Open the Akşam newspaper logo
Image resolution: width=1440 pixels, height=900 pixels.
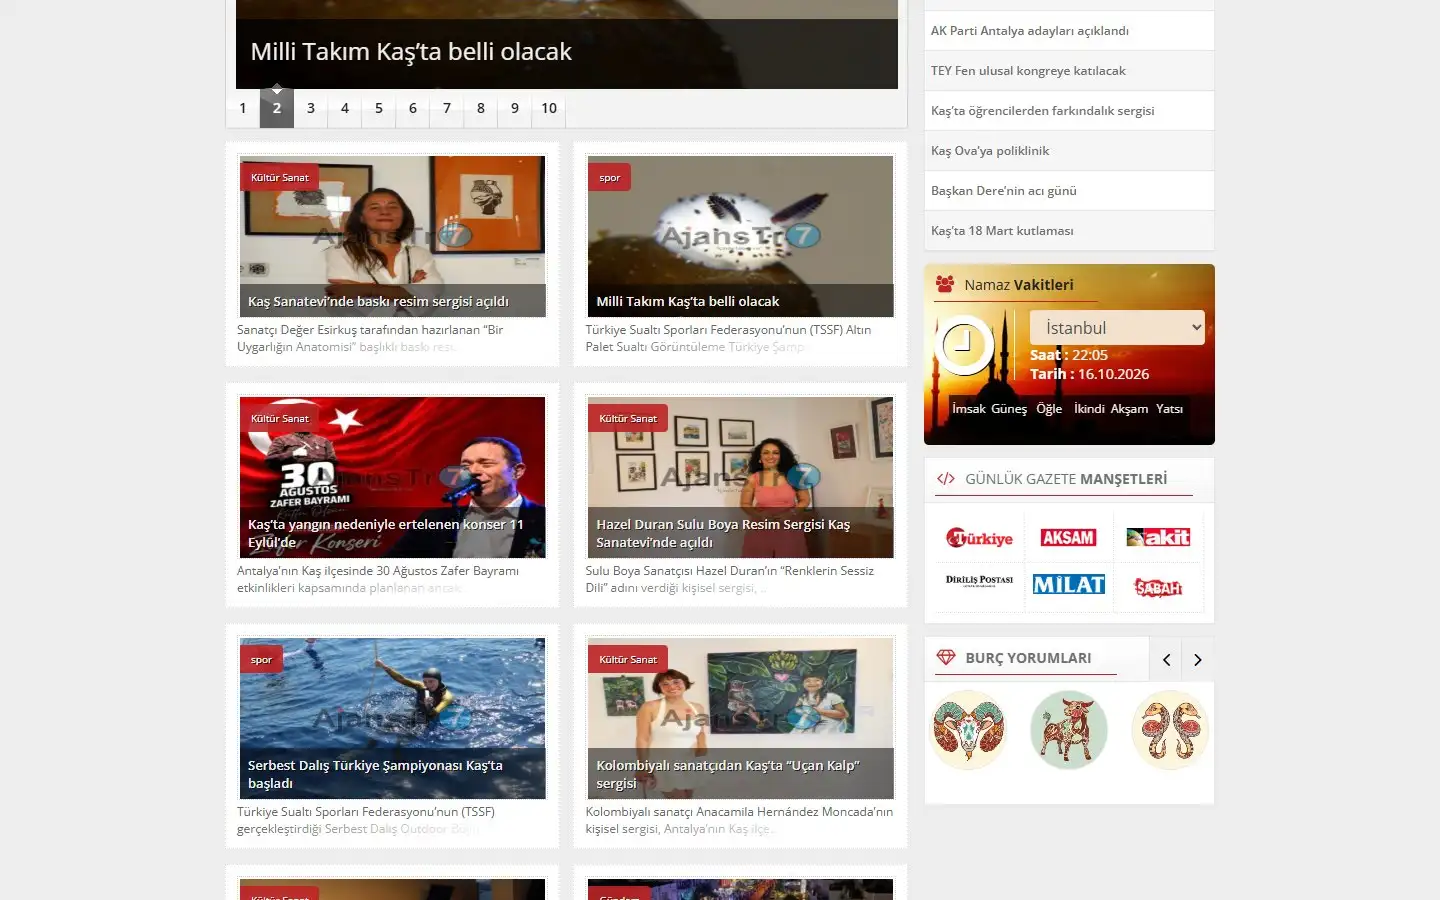(1068, 538)
